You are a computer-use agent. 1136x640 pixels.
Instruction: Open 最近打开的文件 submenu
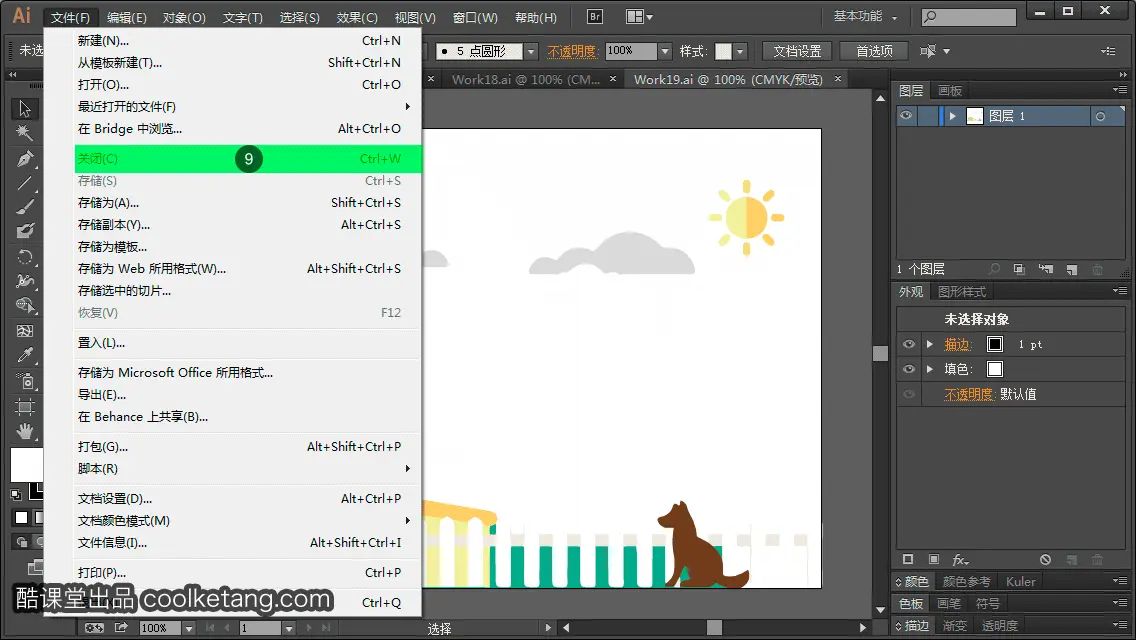[x=247, y=107]
